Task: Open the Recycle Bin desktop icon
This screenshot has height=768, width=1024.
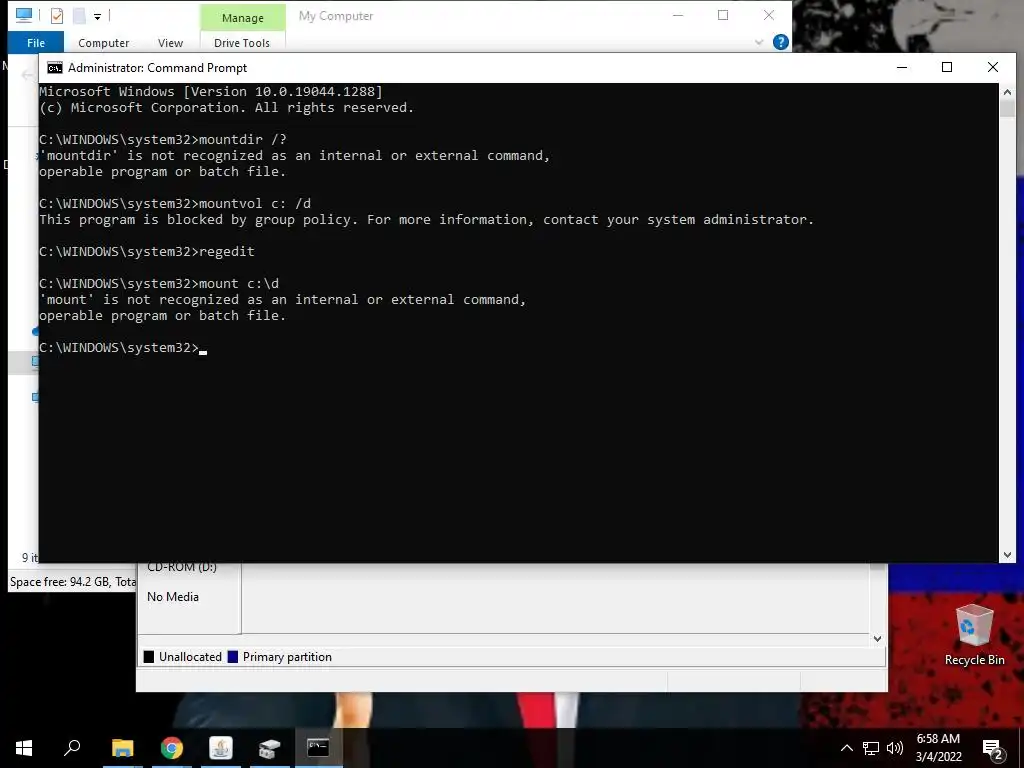Action: pyautogui.click(x=974, y=635)
